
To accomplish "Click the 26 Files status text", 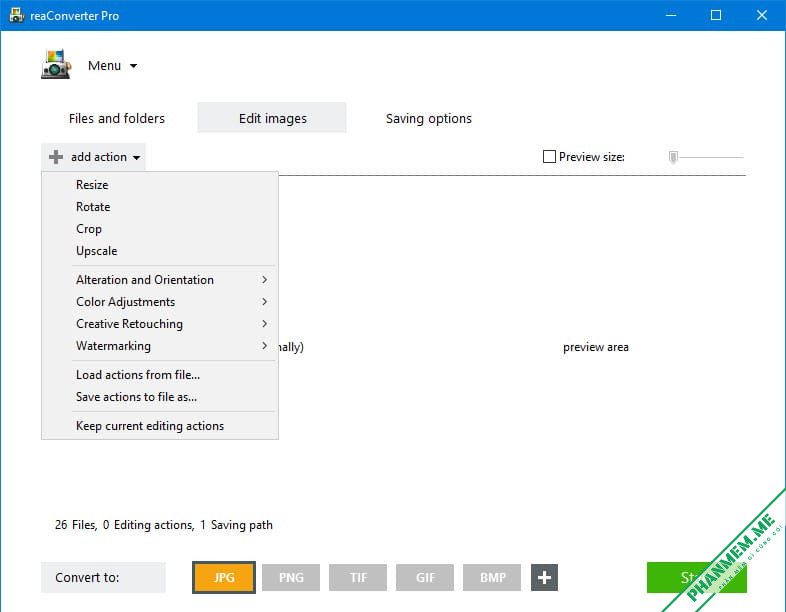I will (x=76, y=525).
